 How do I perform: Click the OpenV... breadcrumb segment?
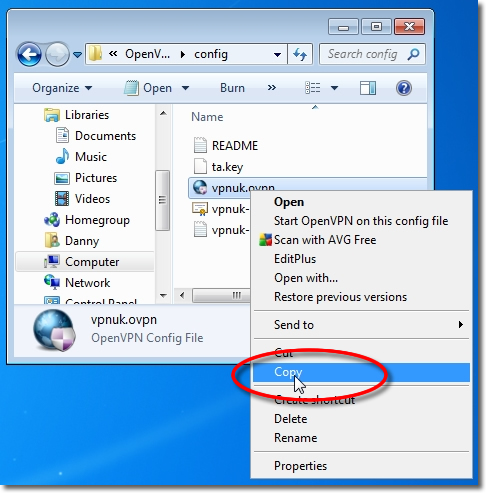point(147,54)
